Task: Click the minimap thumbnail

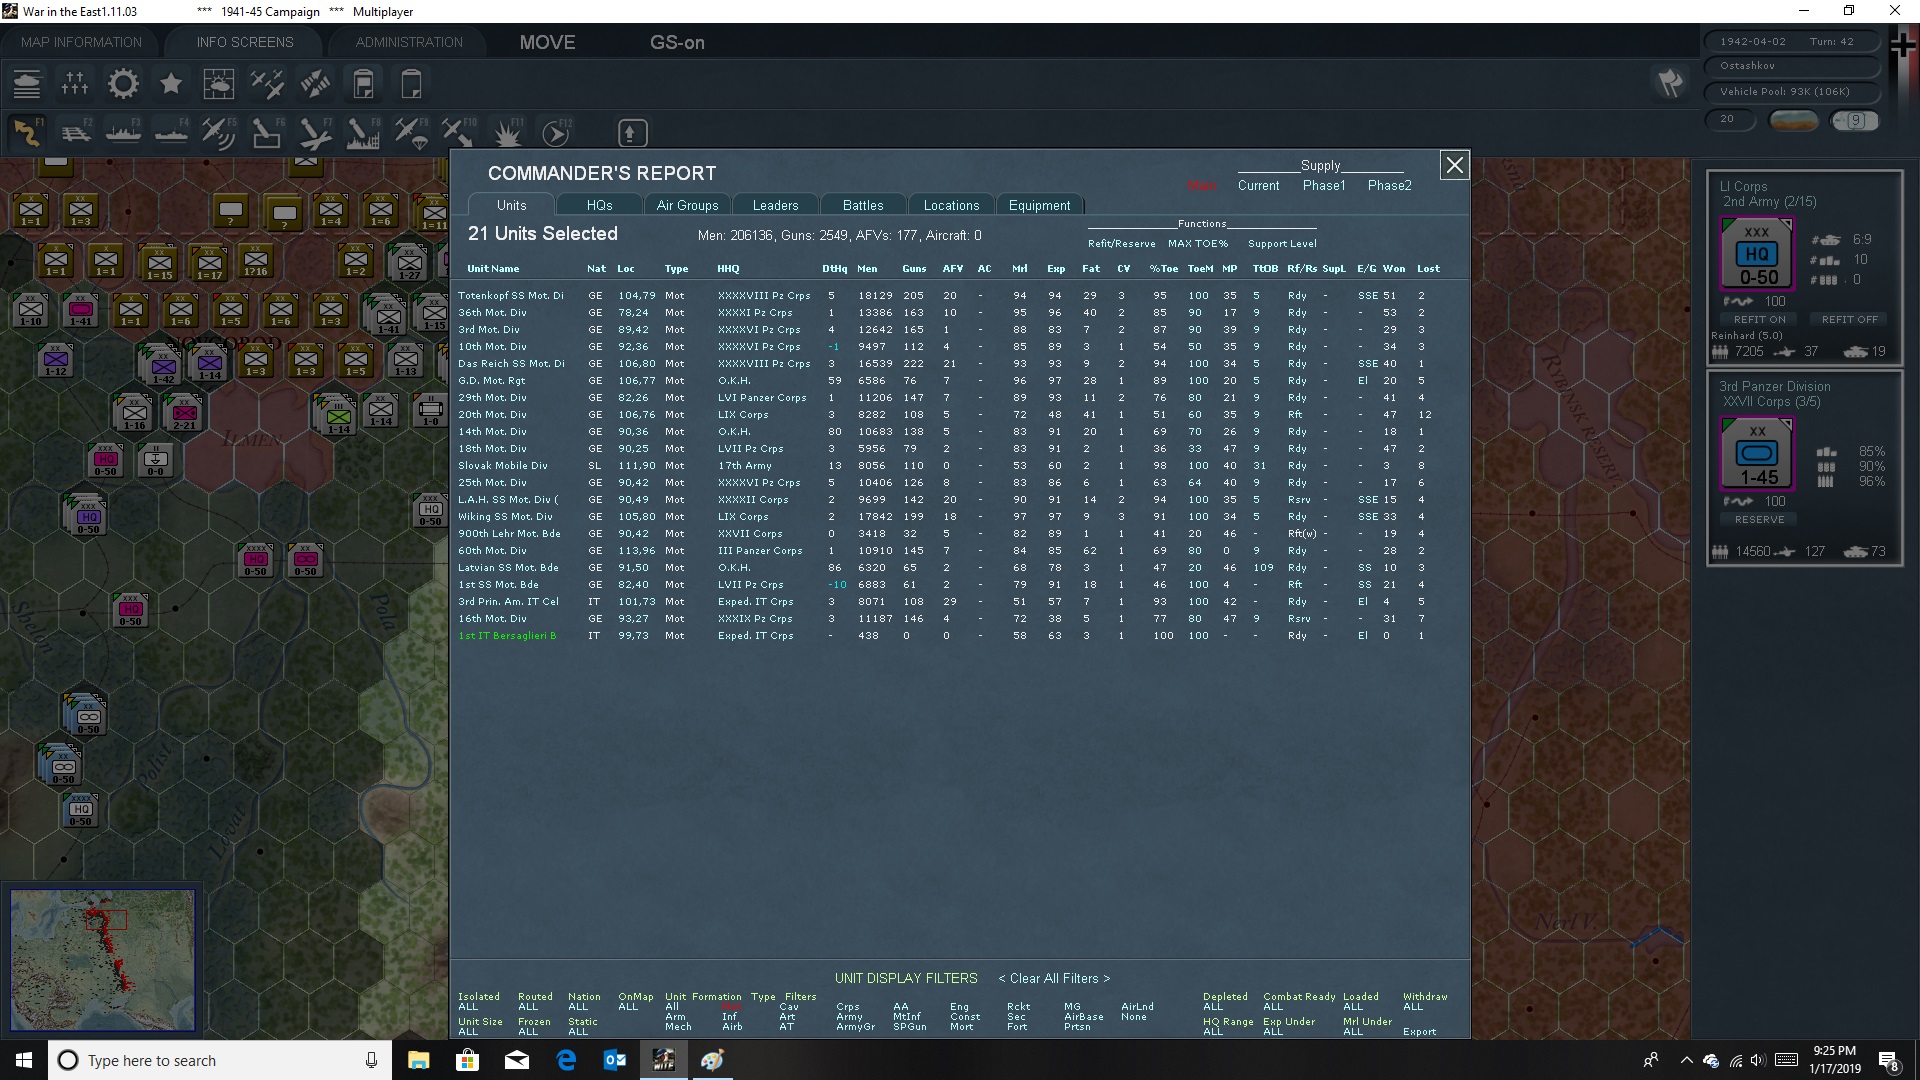Action: pyautogui.click(x=103, y=960)
